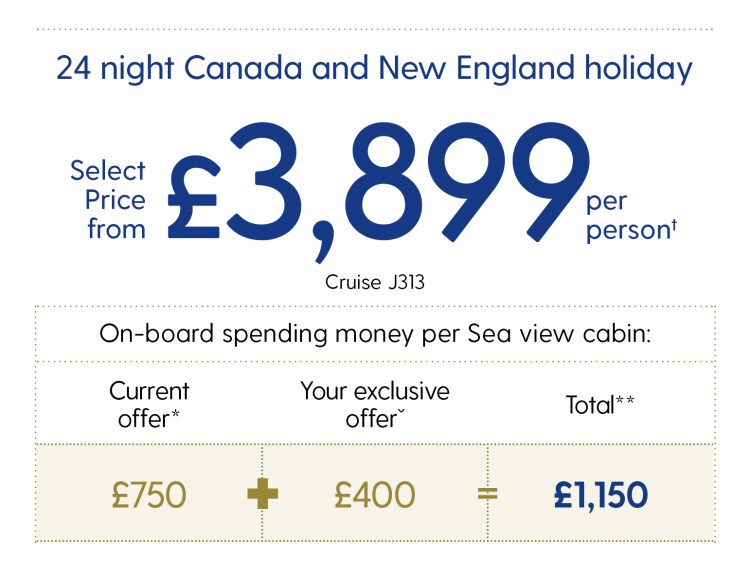This screenshot has width=750, height=563.
Task: Click the large pound sterling symbol
Action: pos(194,198)
